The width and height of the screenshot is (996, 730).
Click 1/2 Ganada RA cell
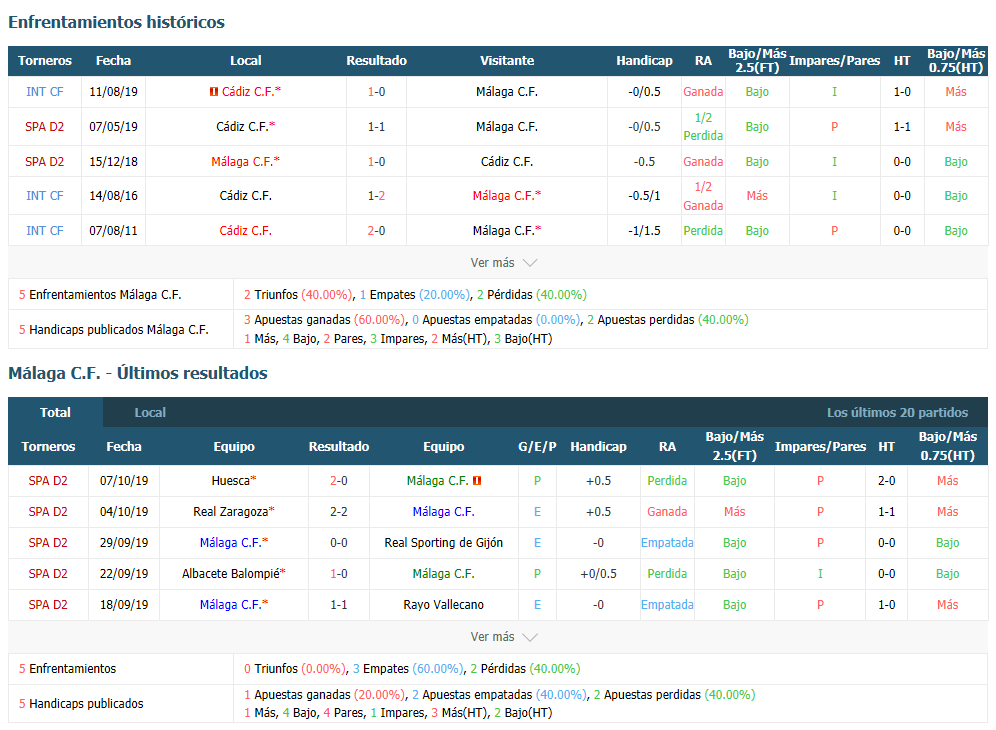click(703, 196)
